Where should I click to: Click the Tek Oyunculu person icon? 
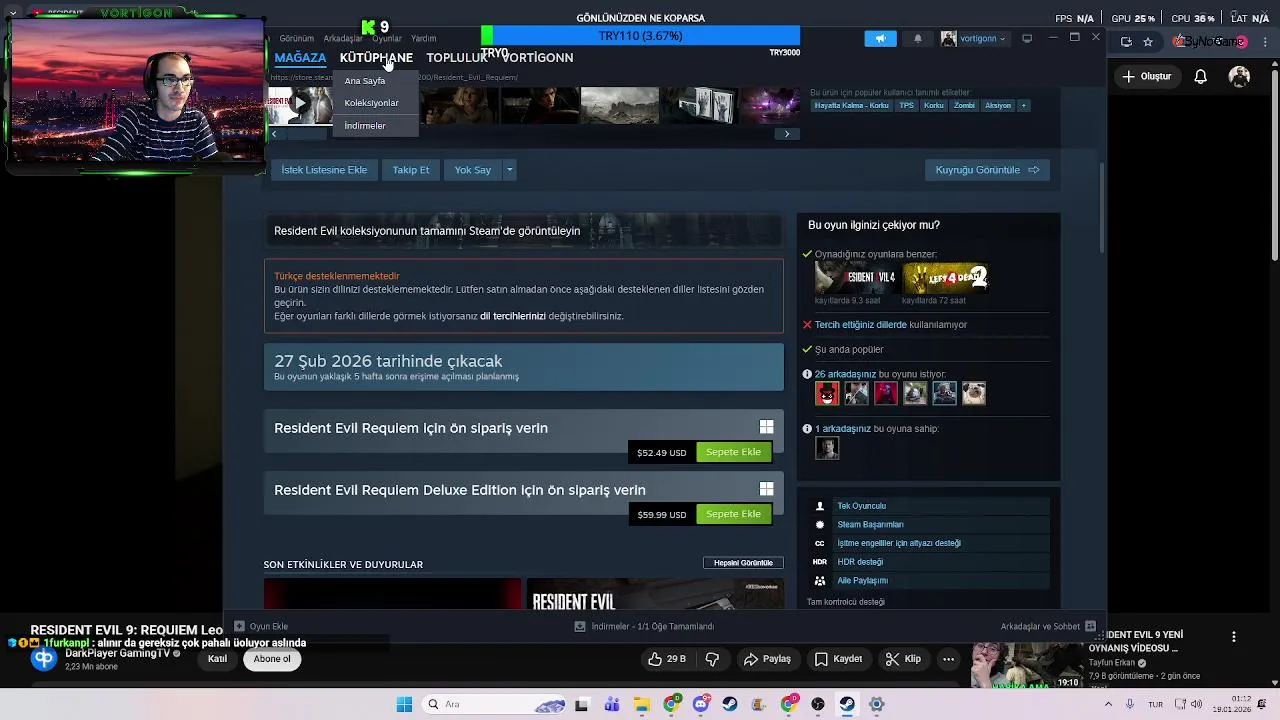click(820, 506)
